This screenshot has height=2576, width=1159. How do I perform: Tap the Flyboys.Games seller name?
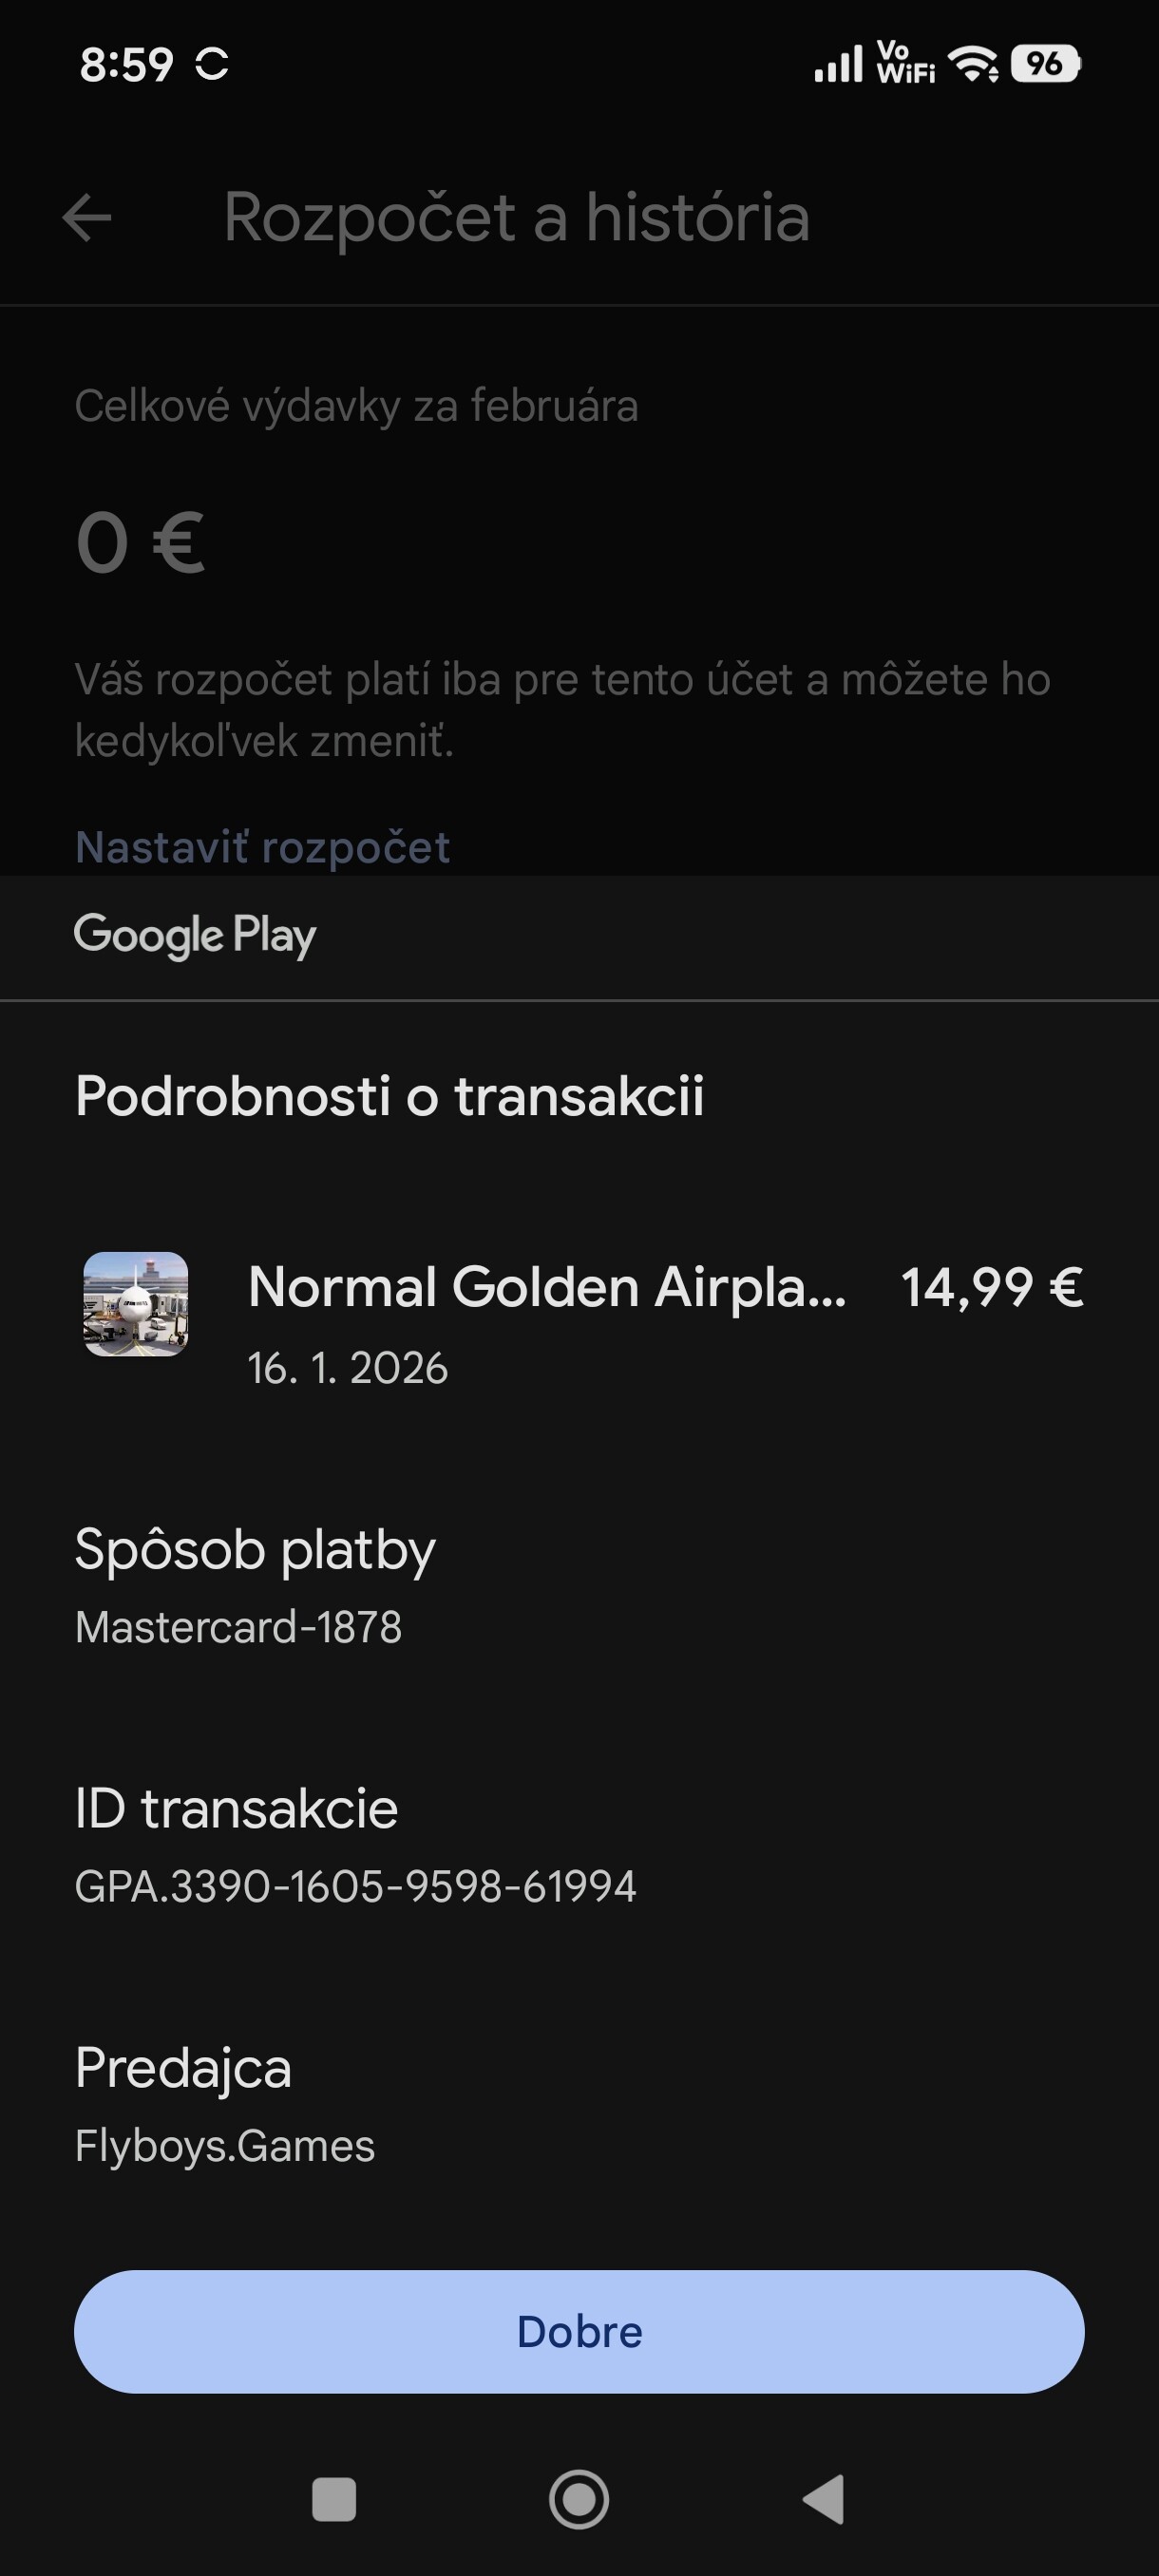[x=225, y=2146]
